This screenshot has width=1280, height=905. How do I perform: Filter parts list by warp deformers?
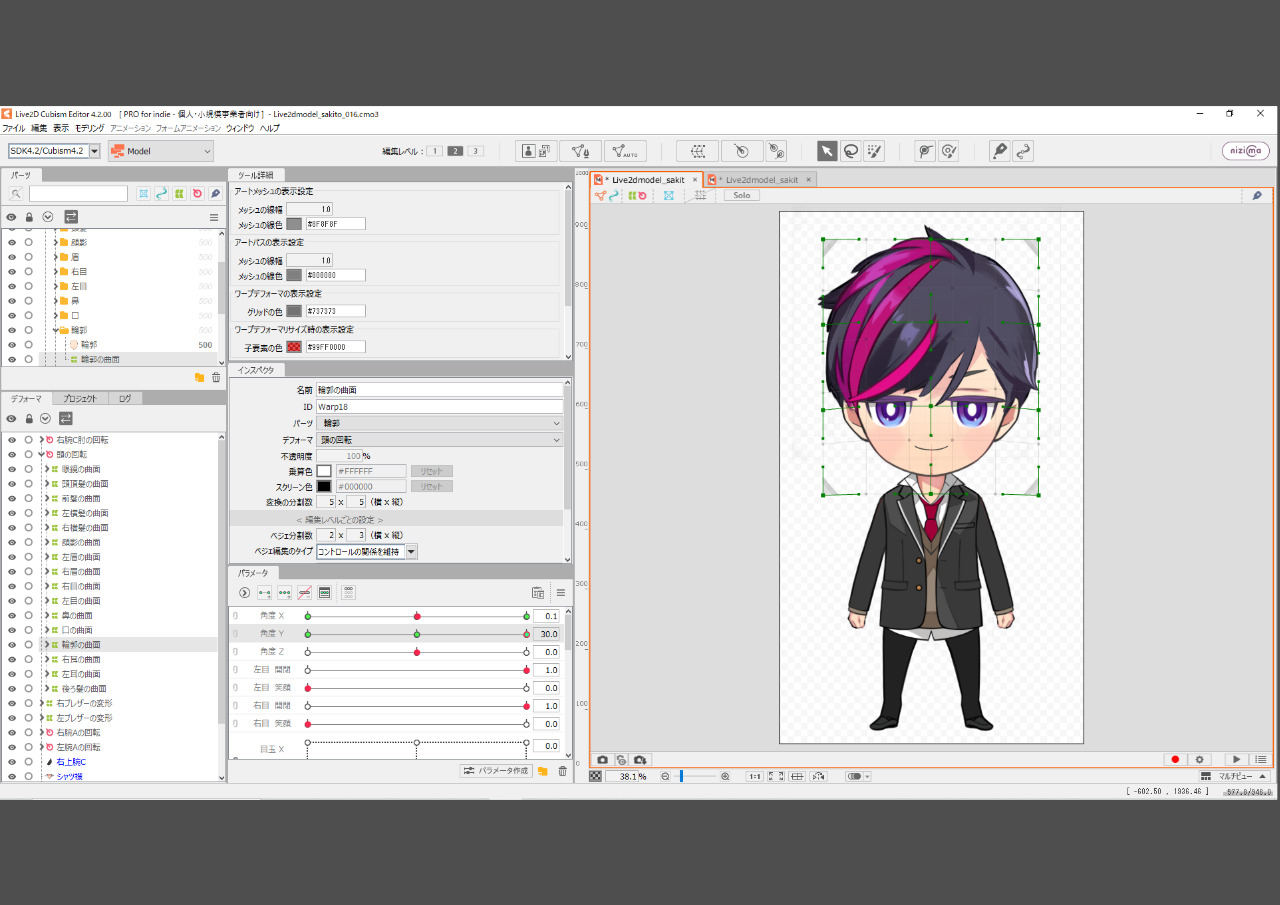point(179,193)
